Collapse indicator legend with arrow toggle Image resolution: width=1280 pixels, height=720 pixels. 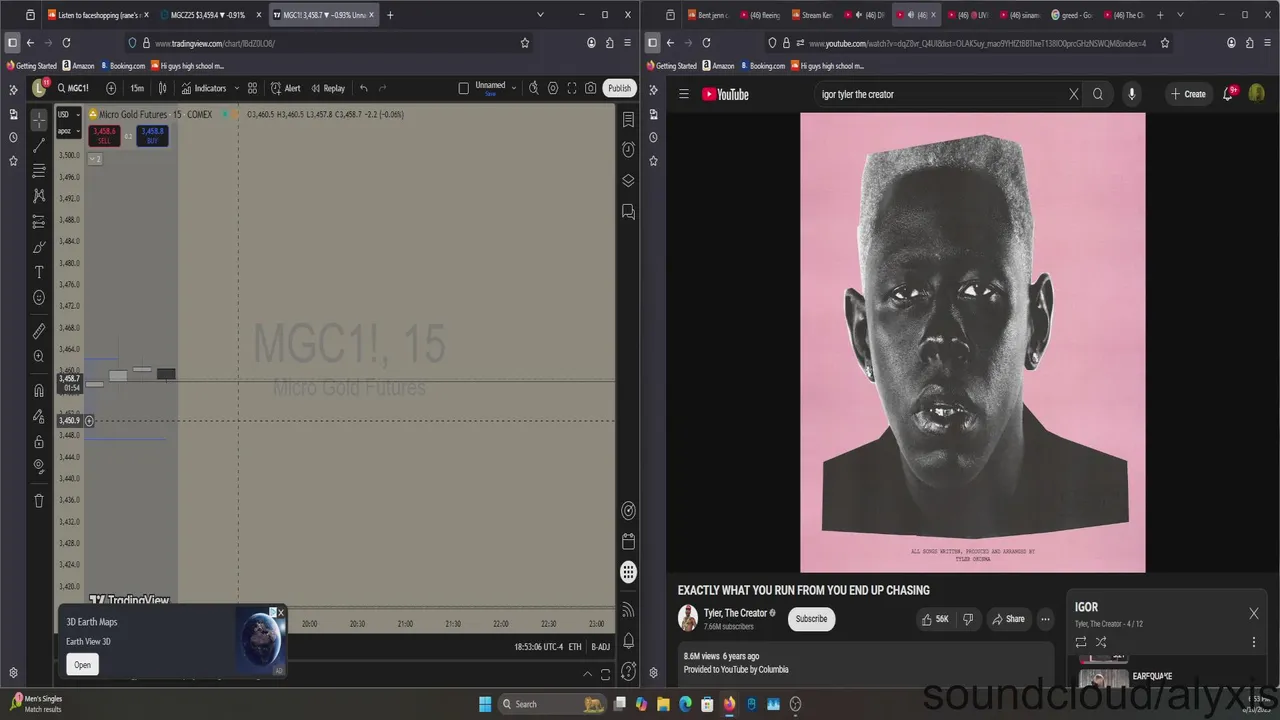coord(94,159)
